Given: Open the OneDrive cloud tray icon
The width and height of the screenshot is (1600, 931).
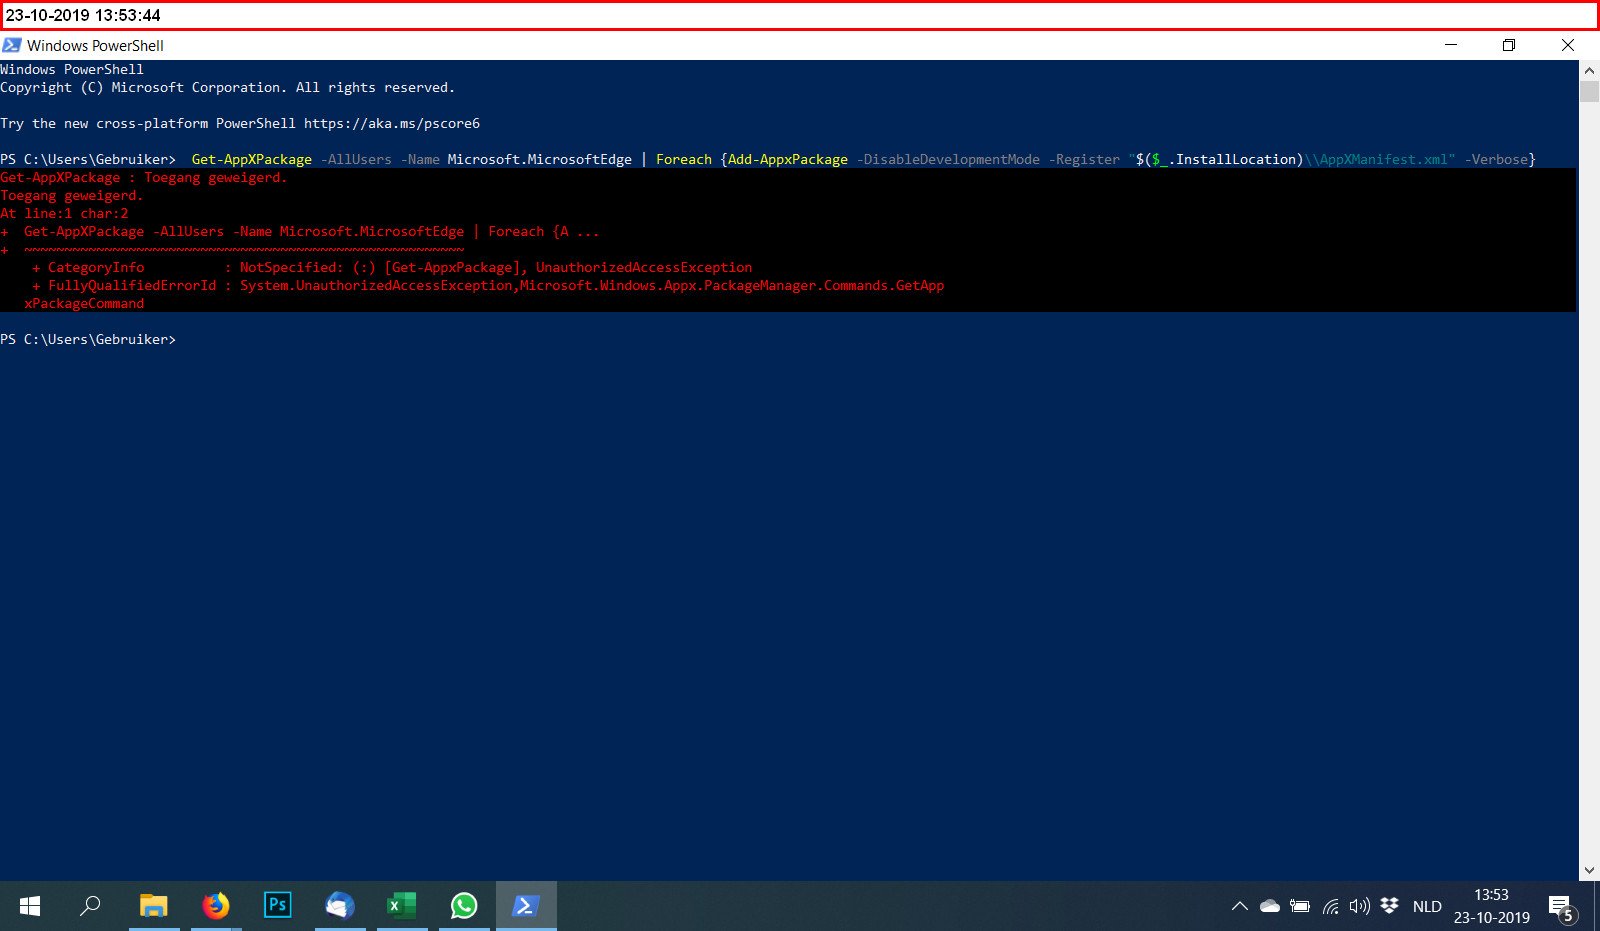Looking at the screenshot, I should (x=1270, y=906).
